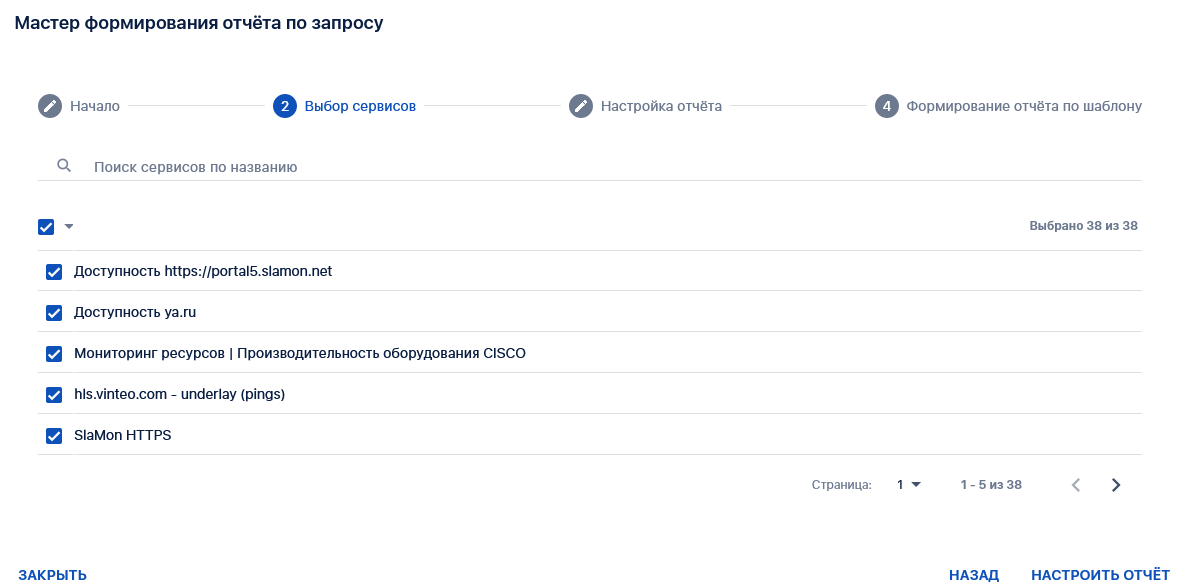Open the page number dropdown
The image size is (1182, 588).
point(908,485)
